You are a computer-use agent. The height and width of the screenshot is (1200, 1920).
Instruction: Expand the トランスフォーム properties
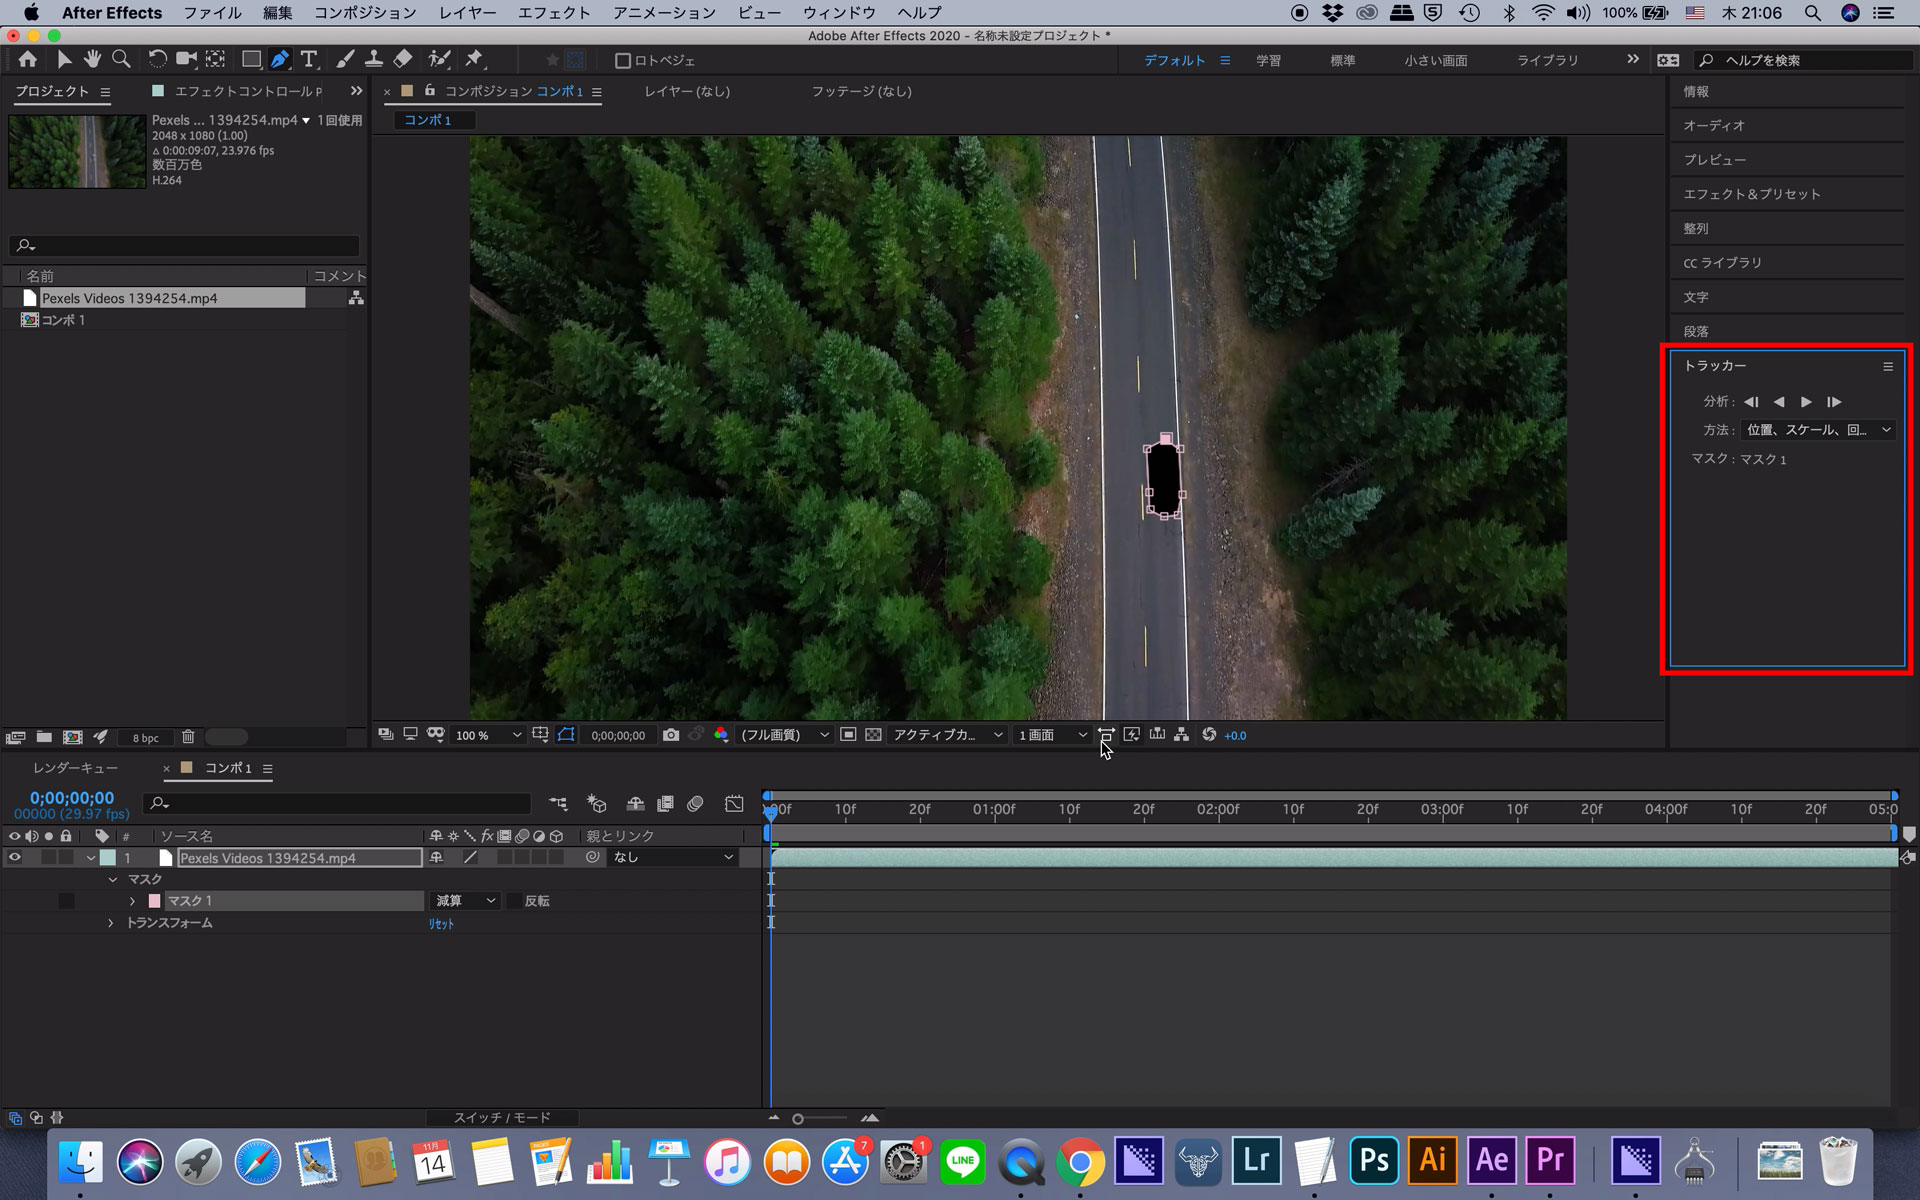pyautogui.click(x=109, y=924)
